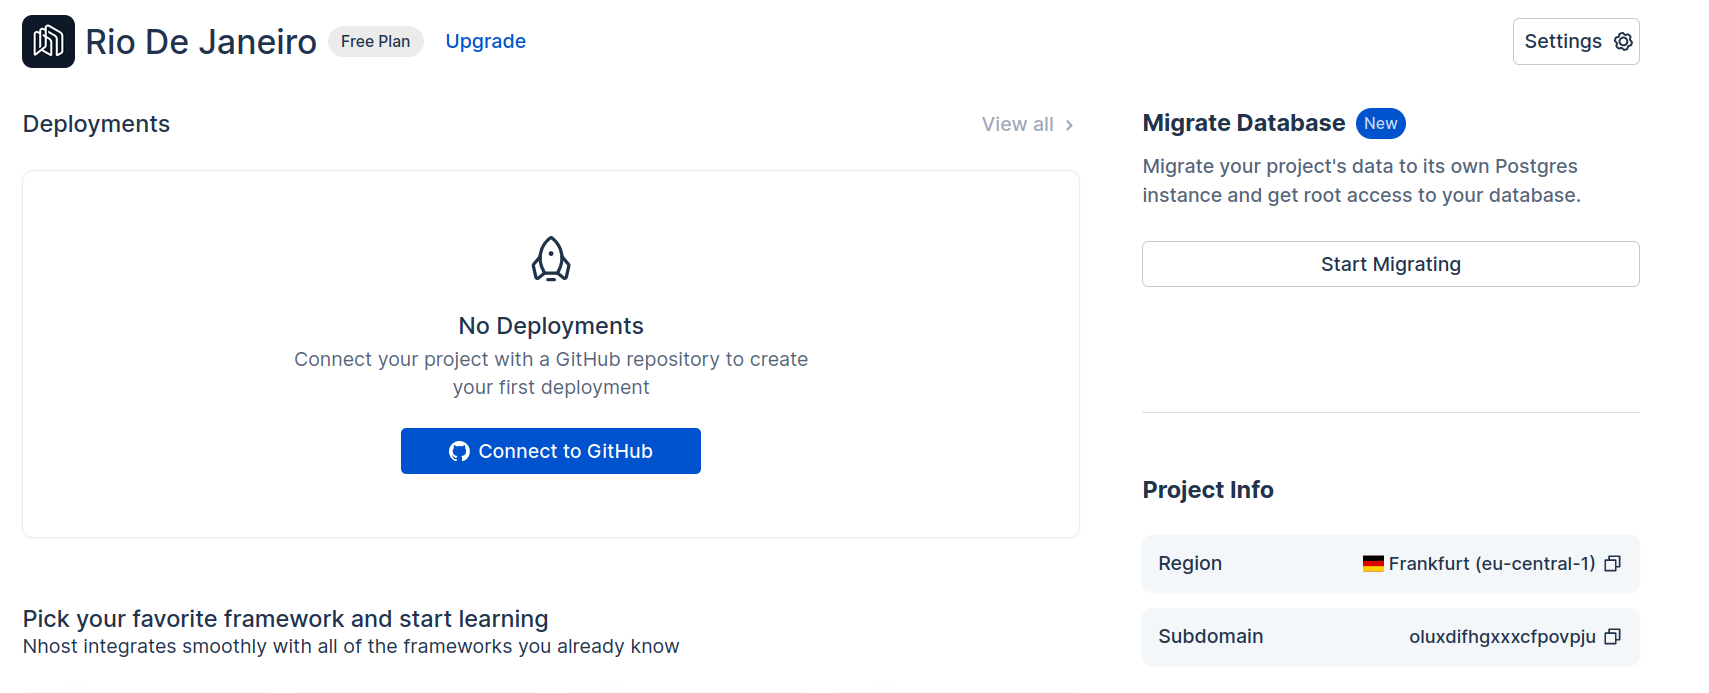Screen dimensions: 1709x693
Task: Click the Migrate Database heading
Action: click(1244, 123)
